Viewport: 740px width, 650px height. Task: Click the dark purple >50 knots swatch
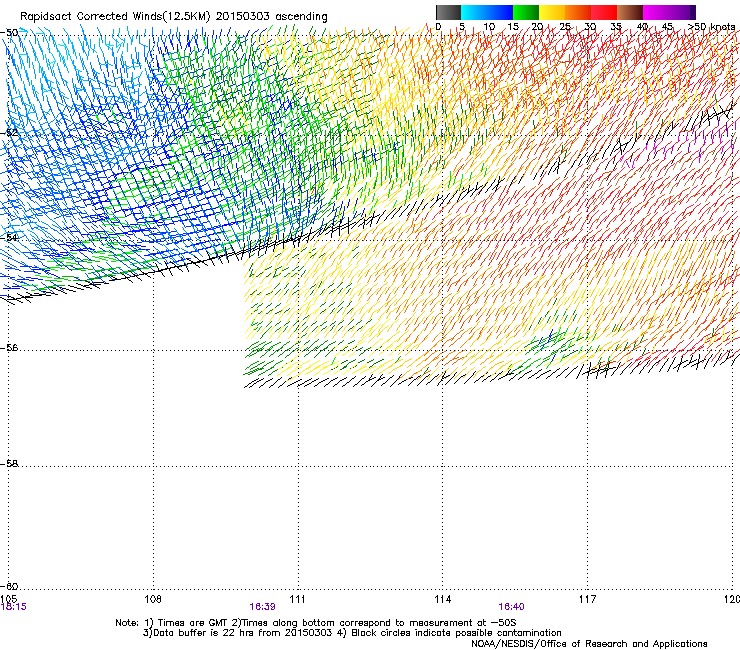click(x=693, y=12)
